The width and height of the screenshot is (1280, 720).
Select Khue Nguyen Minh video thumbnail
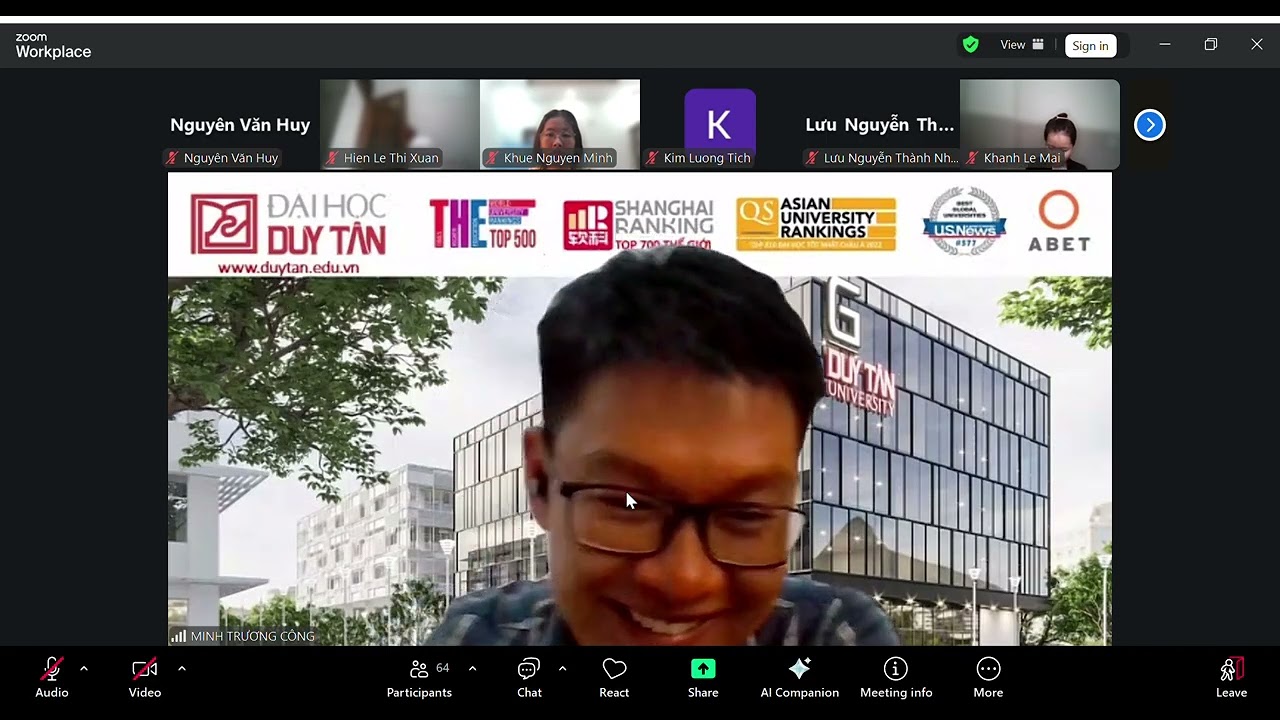click(560, 125)
